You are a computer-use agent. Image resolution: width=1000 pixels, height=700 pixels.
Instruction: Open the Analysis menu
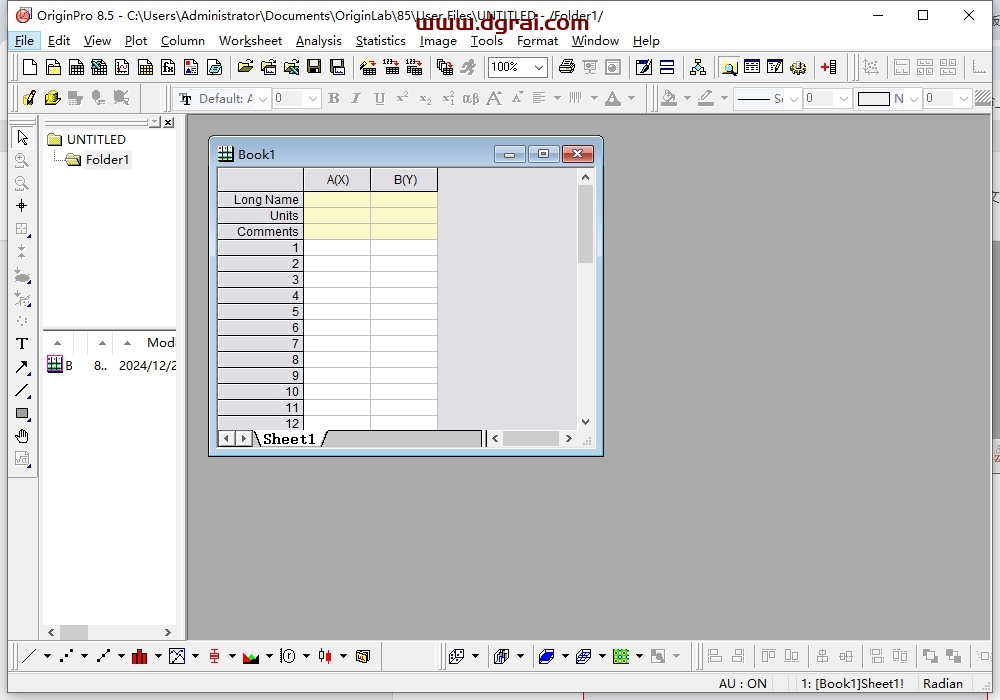tap(318, 41)
